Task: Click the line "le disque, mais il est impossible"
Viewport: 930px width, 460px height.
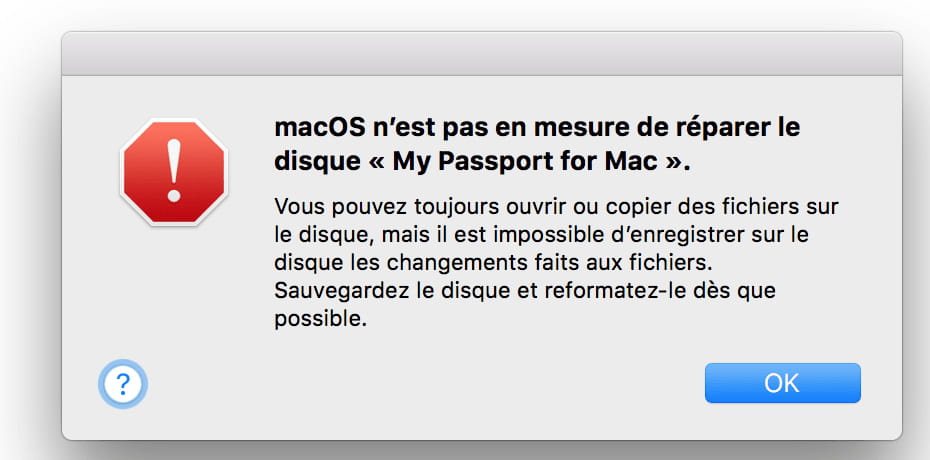Action: tap(542, 235)
